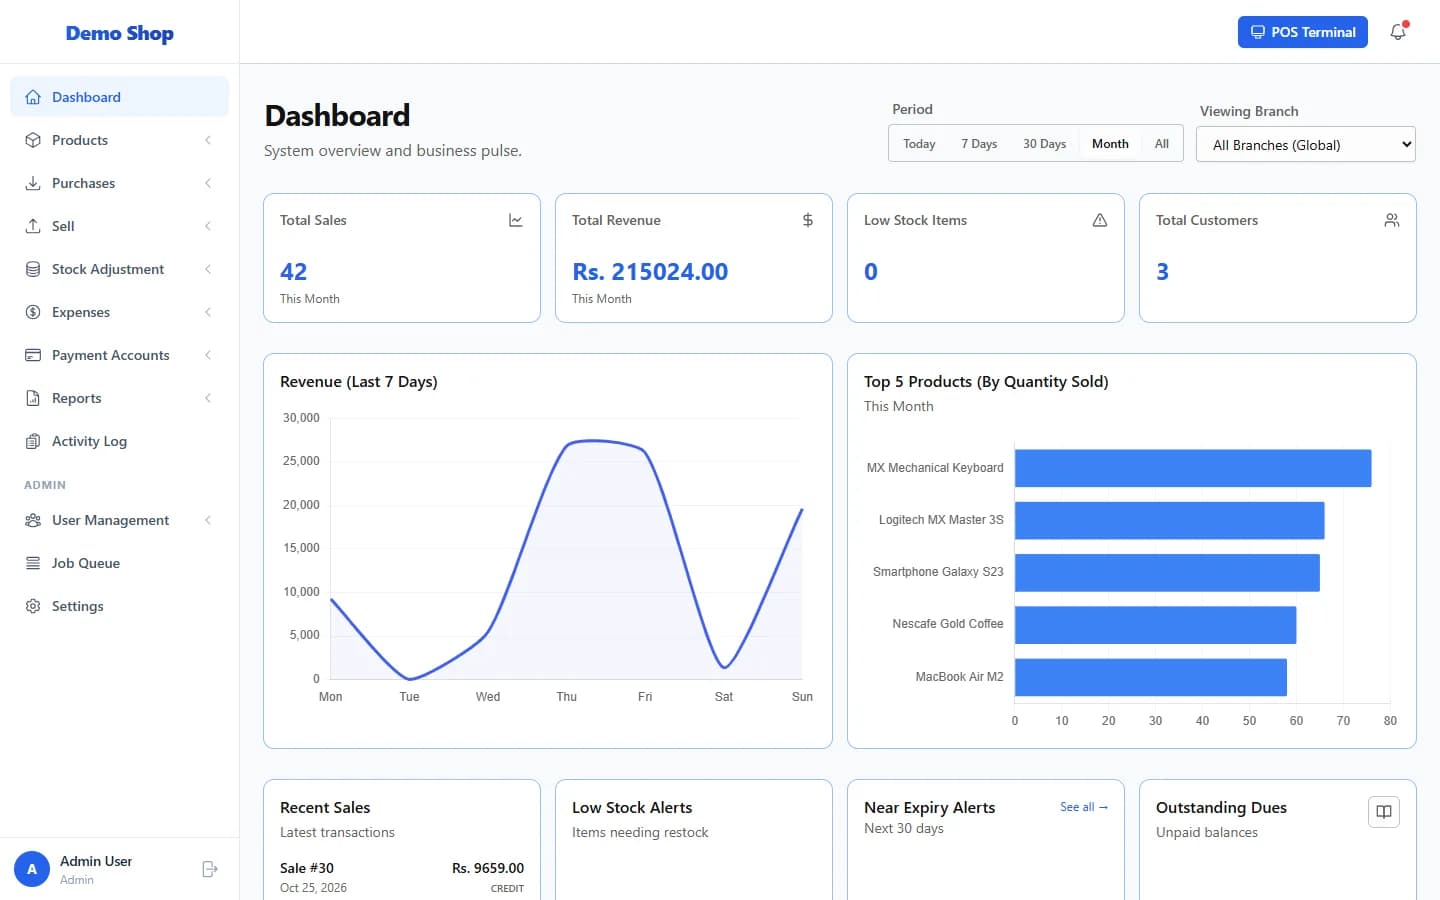Expand the Reports submenu chevron
Viewport: 1440px width, 900px height.
(x=208, y=398)
